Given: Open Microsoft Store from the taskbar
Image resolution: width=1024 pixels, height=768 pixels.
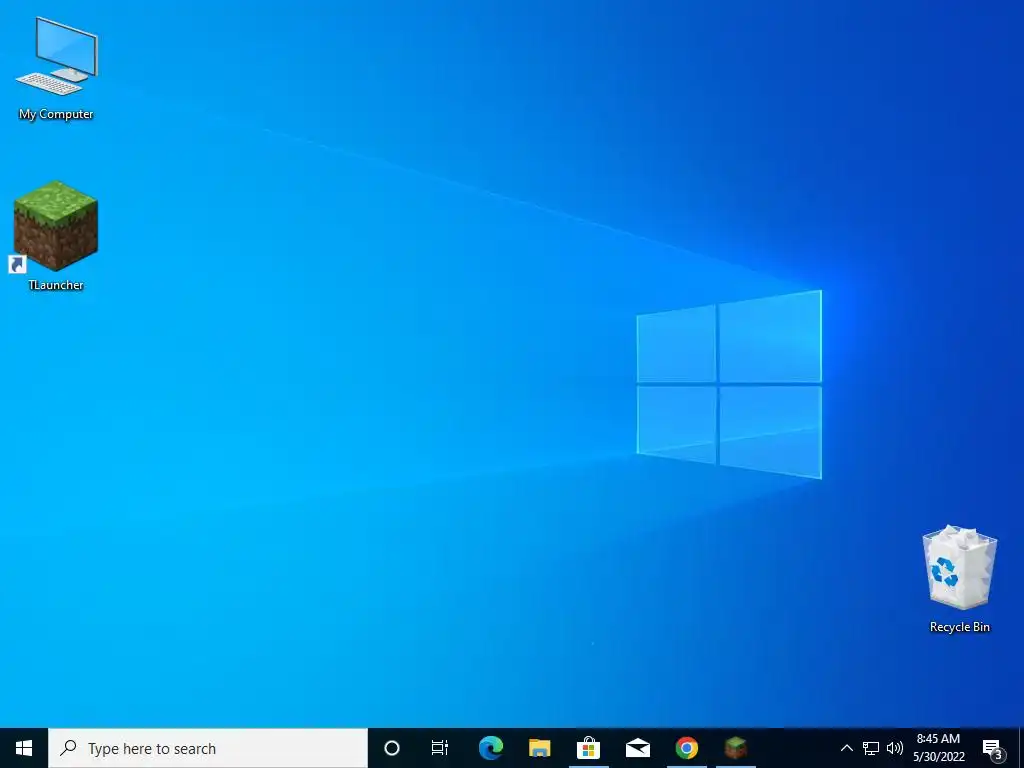Looking at the screenshot, I should pyautogui.click(x=588, y=748).
